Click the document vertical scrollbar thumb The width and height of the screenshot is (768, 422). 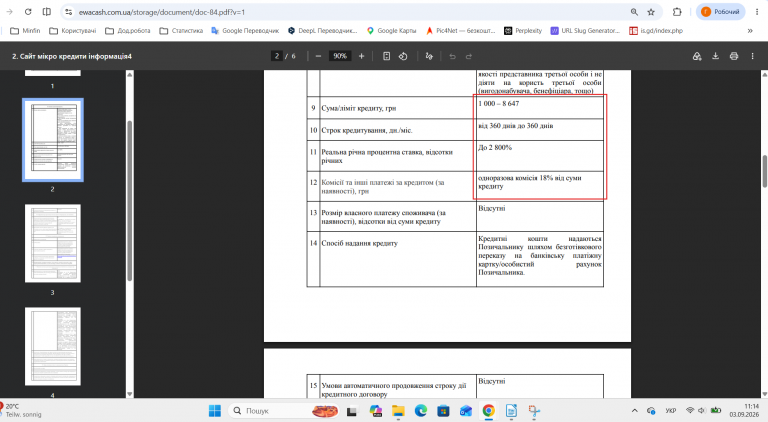click(x=764, y=171)
